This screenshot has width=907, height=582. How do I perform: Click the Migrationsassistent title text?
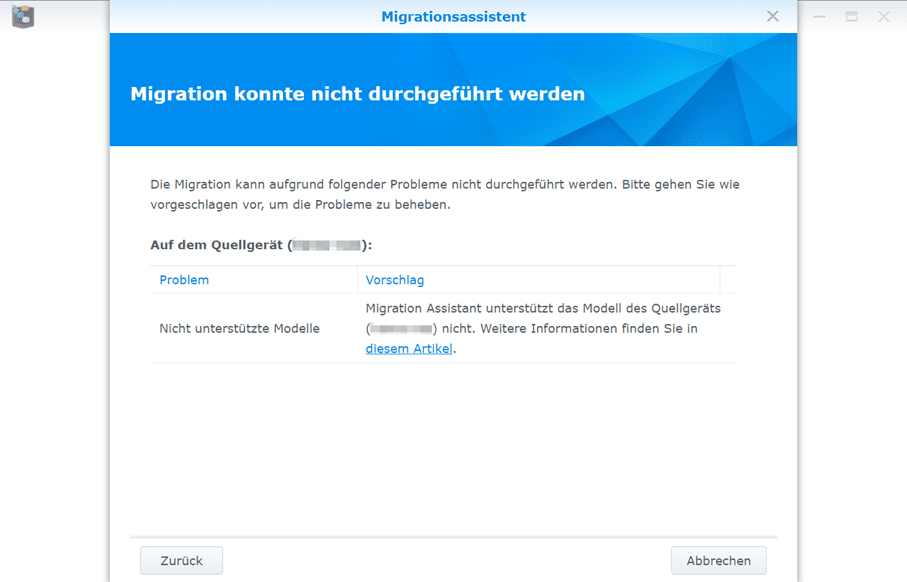pos(454,17)
